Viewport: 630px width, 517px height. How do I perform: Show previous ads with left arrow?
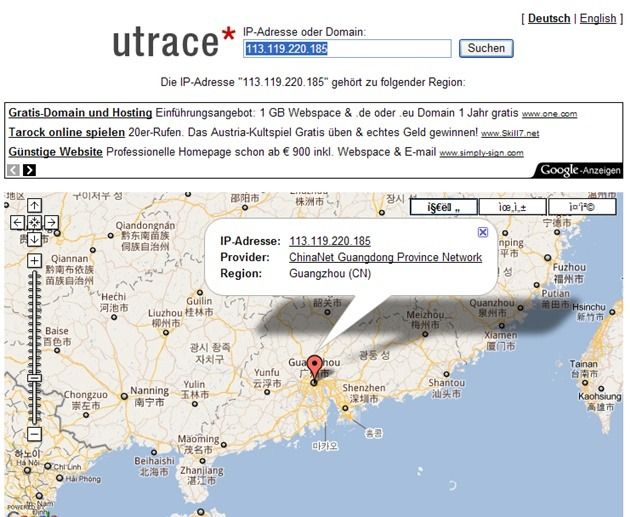coord(13,170)
